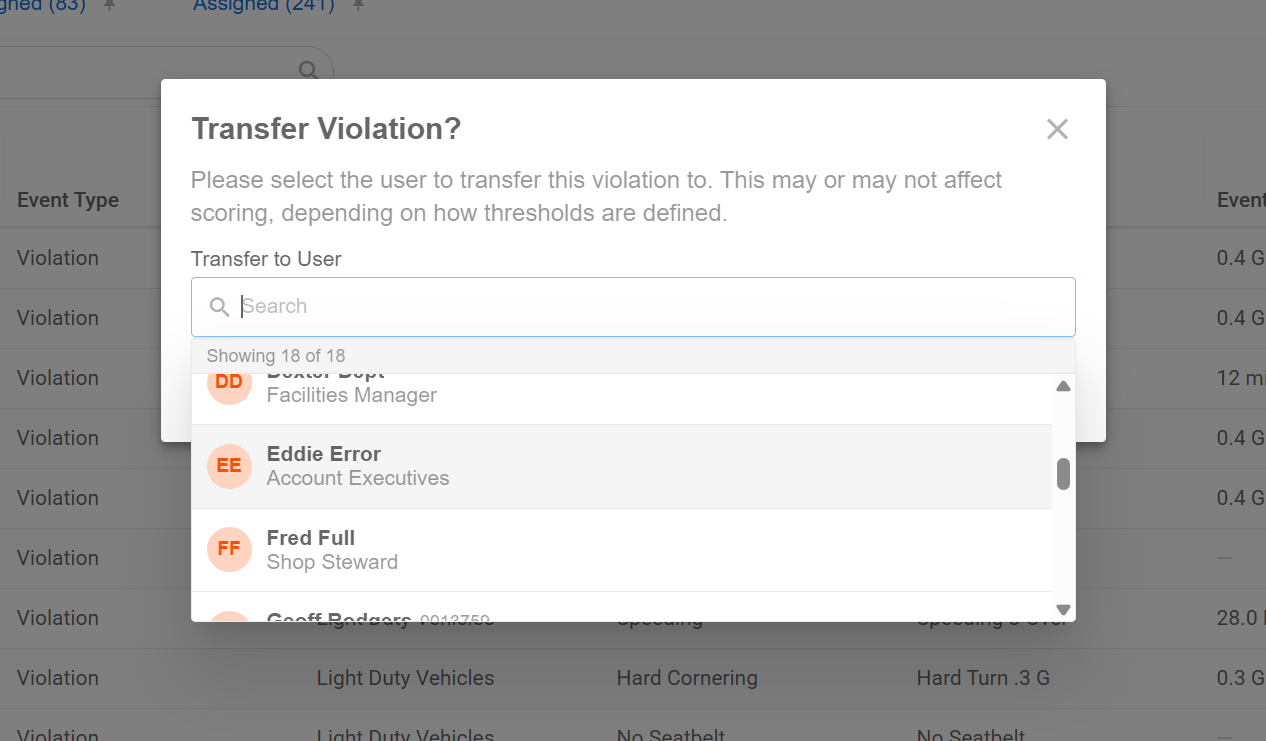Select the EE avatar for Eddie Error
Image resolution: width=1266 pixels, height=741 pixels.
pyautogui.click(x=229, y=466)
